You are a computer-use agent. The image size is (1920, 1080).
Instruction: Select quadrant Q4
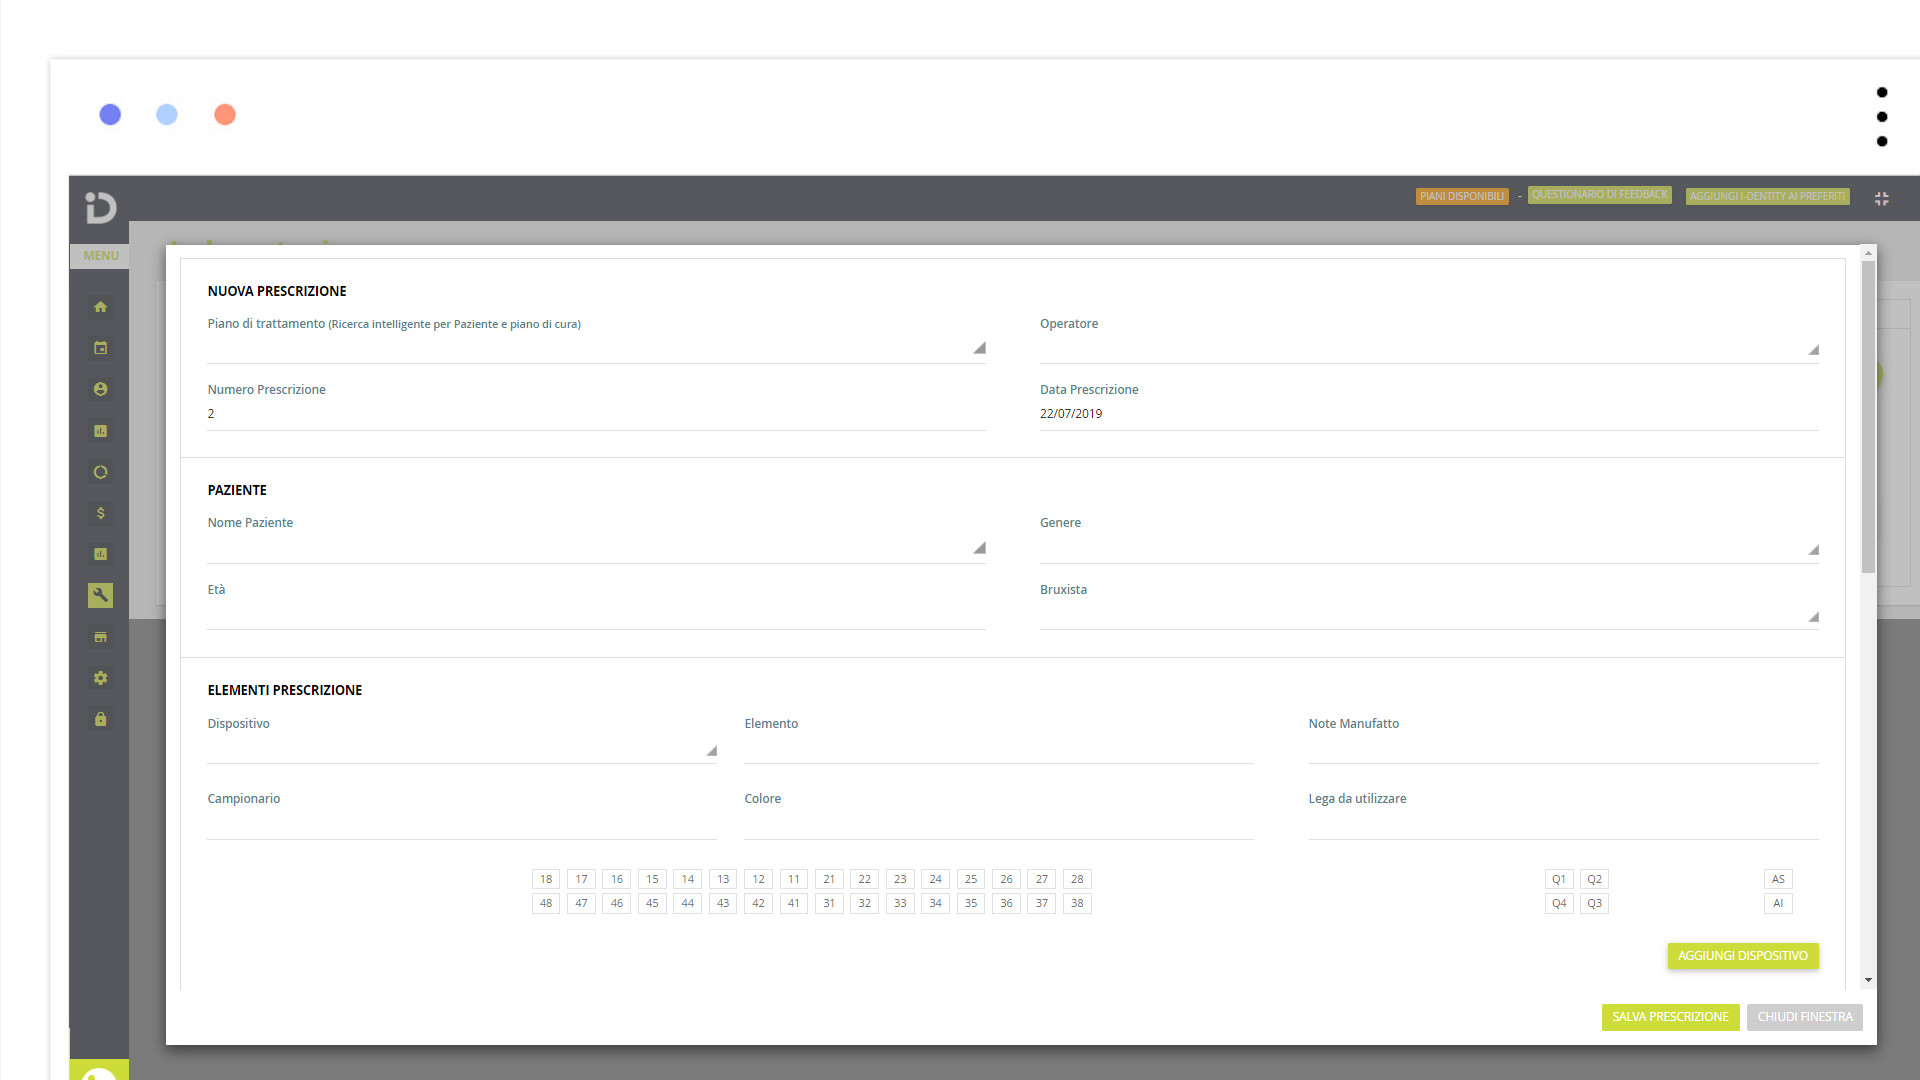1559,904
